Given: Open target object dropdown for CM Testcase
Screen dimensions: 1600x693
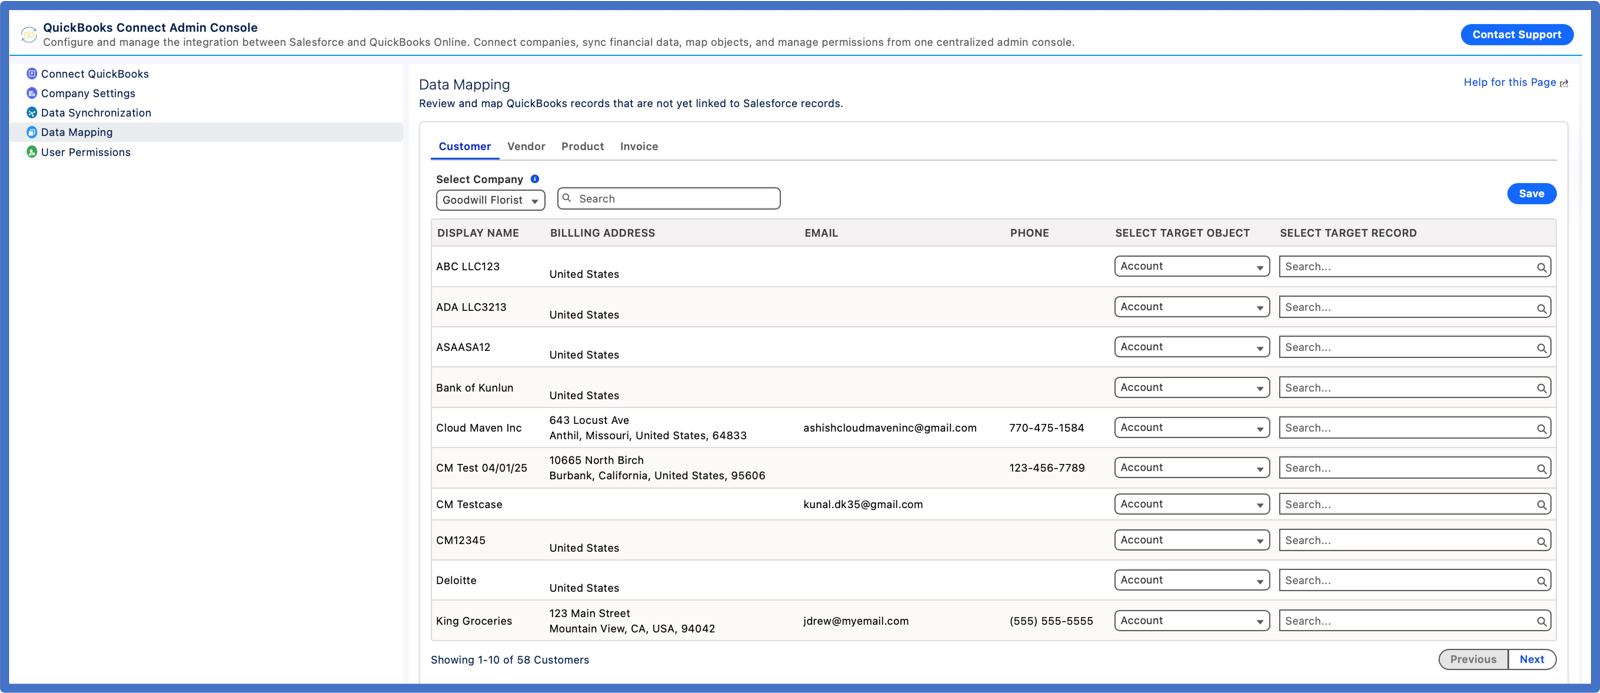Looking at the screenshot, I should coord(1192,504).
